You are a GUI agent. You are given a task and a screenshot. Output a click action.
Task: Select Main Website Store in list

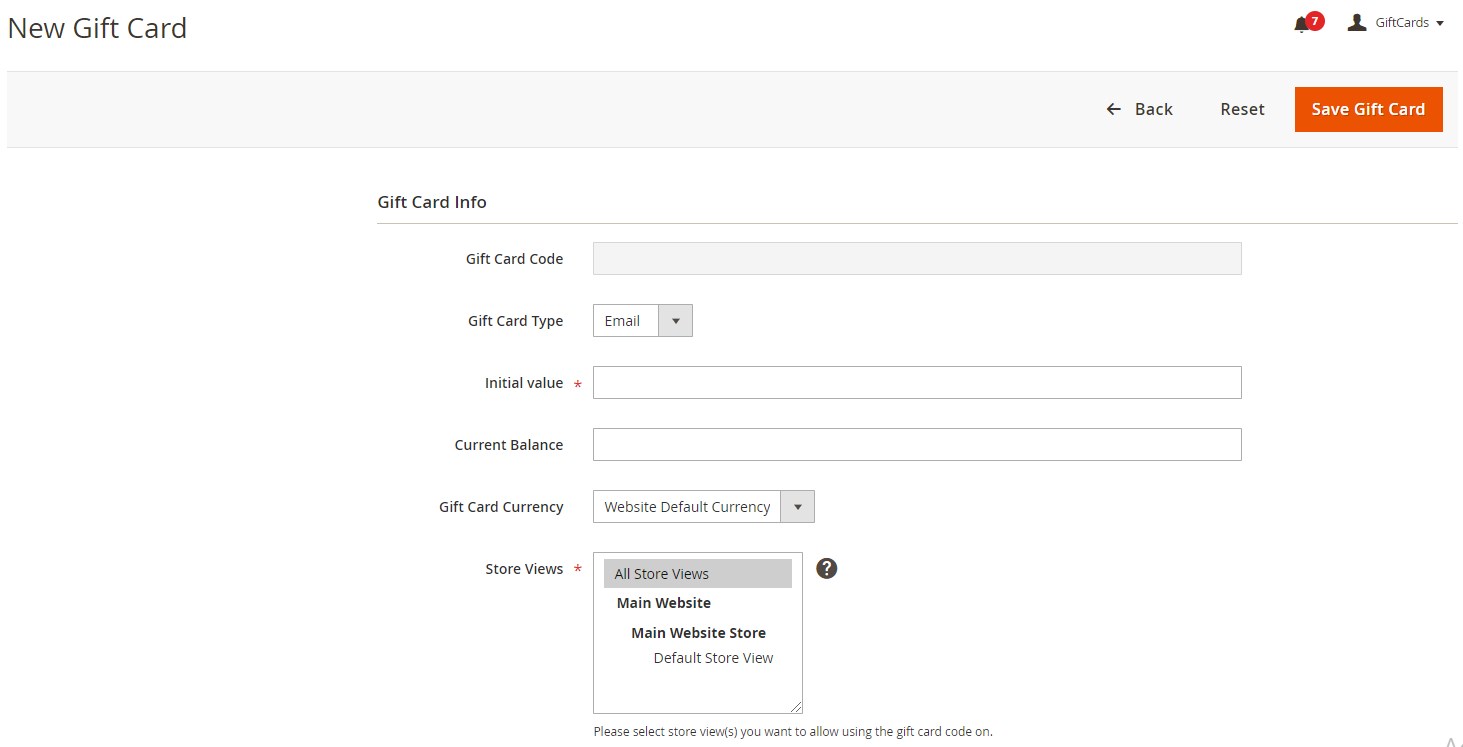point(698,633)
